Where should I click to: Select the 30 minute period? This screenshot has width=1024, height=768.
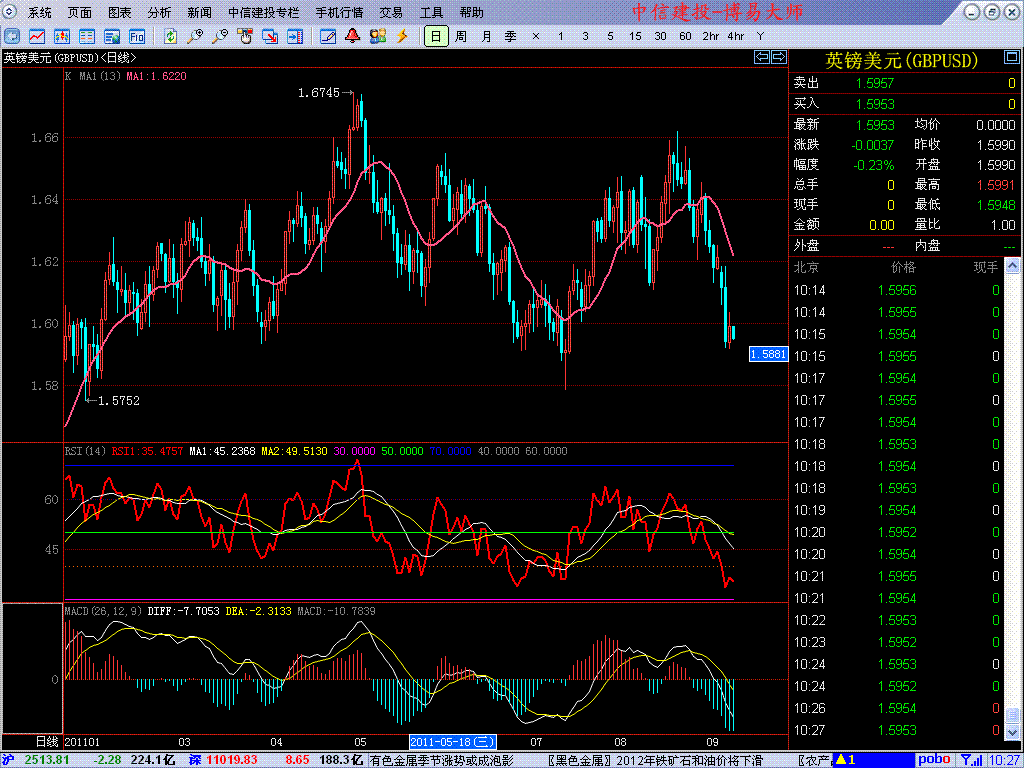coord(660,37)
